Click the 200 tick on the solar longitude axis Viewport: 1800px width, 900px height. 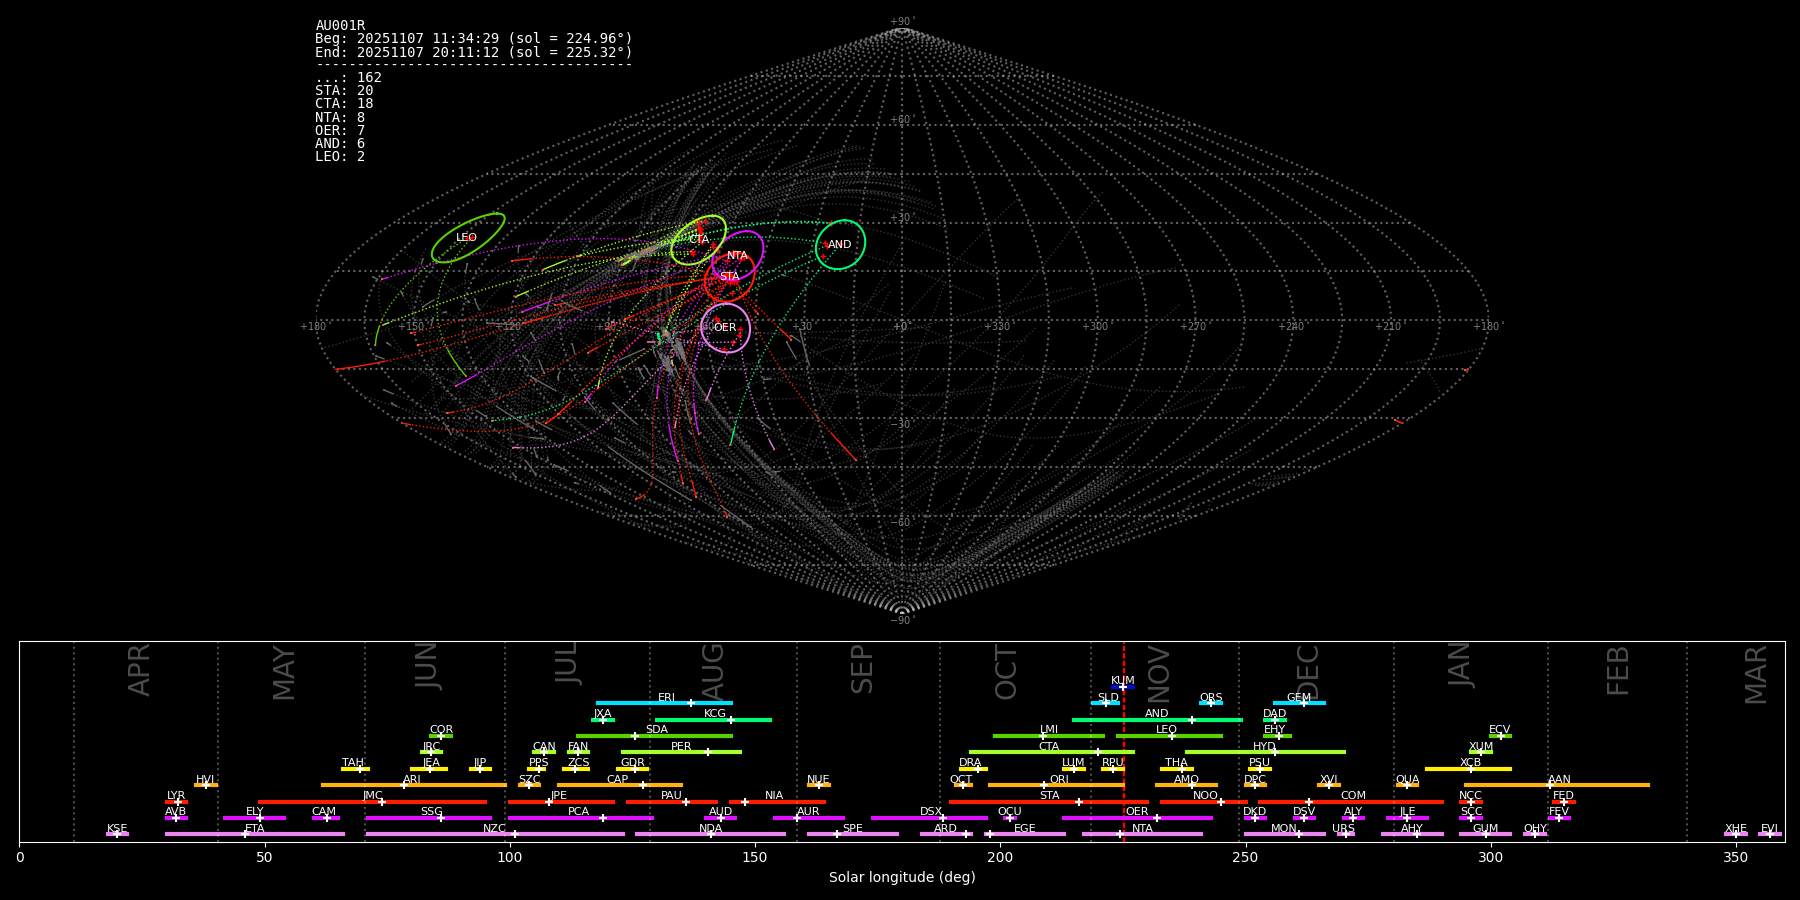click(1000, 857)
